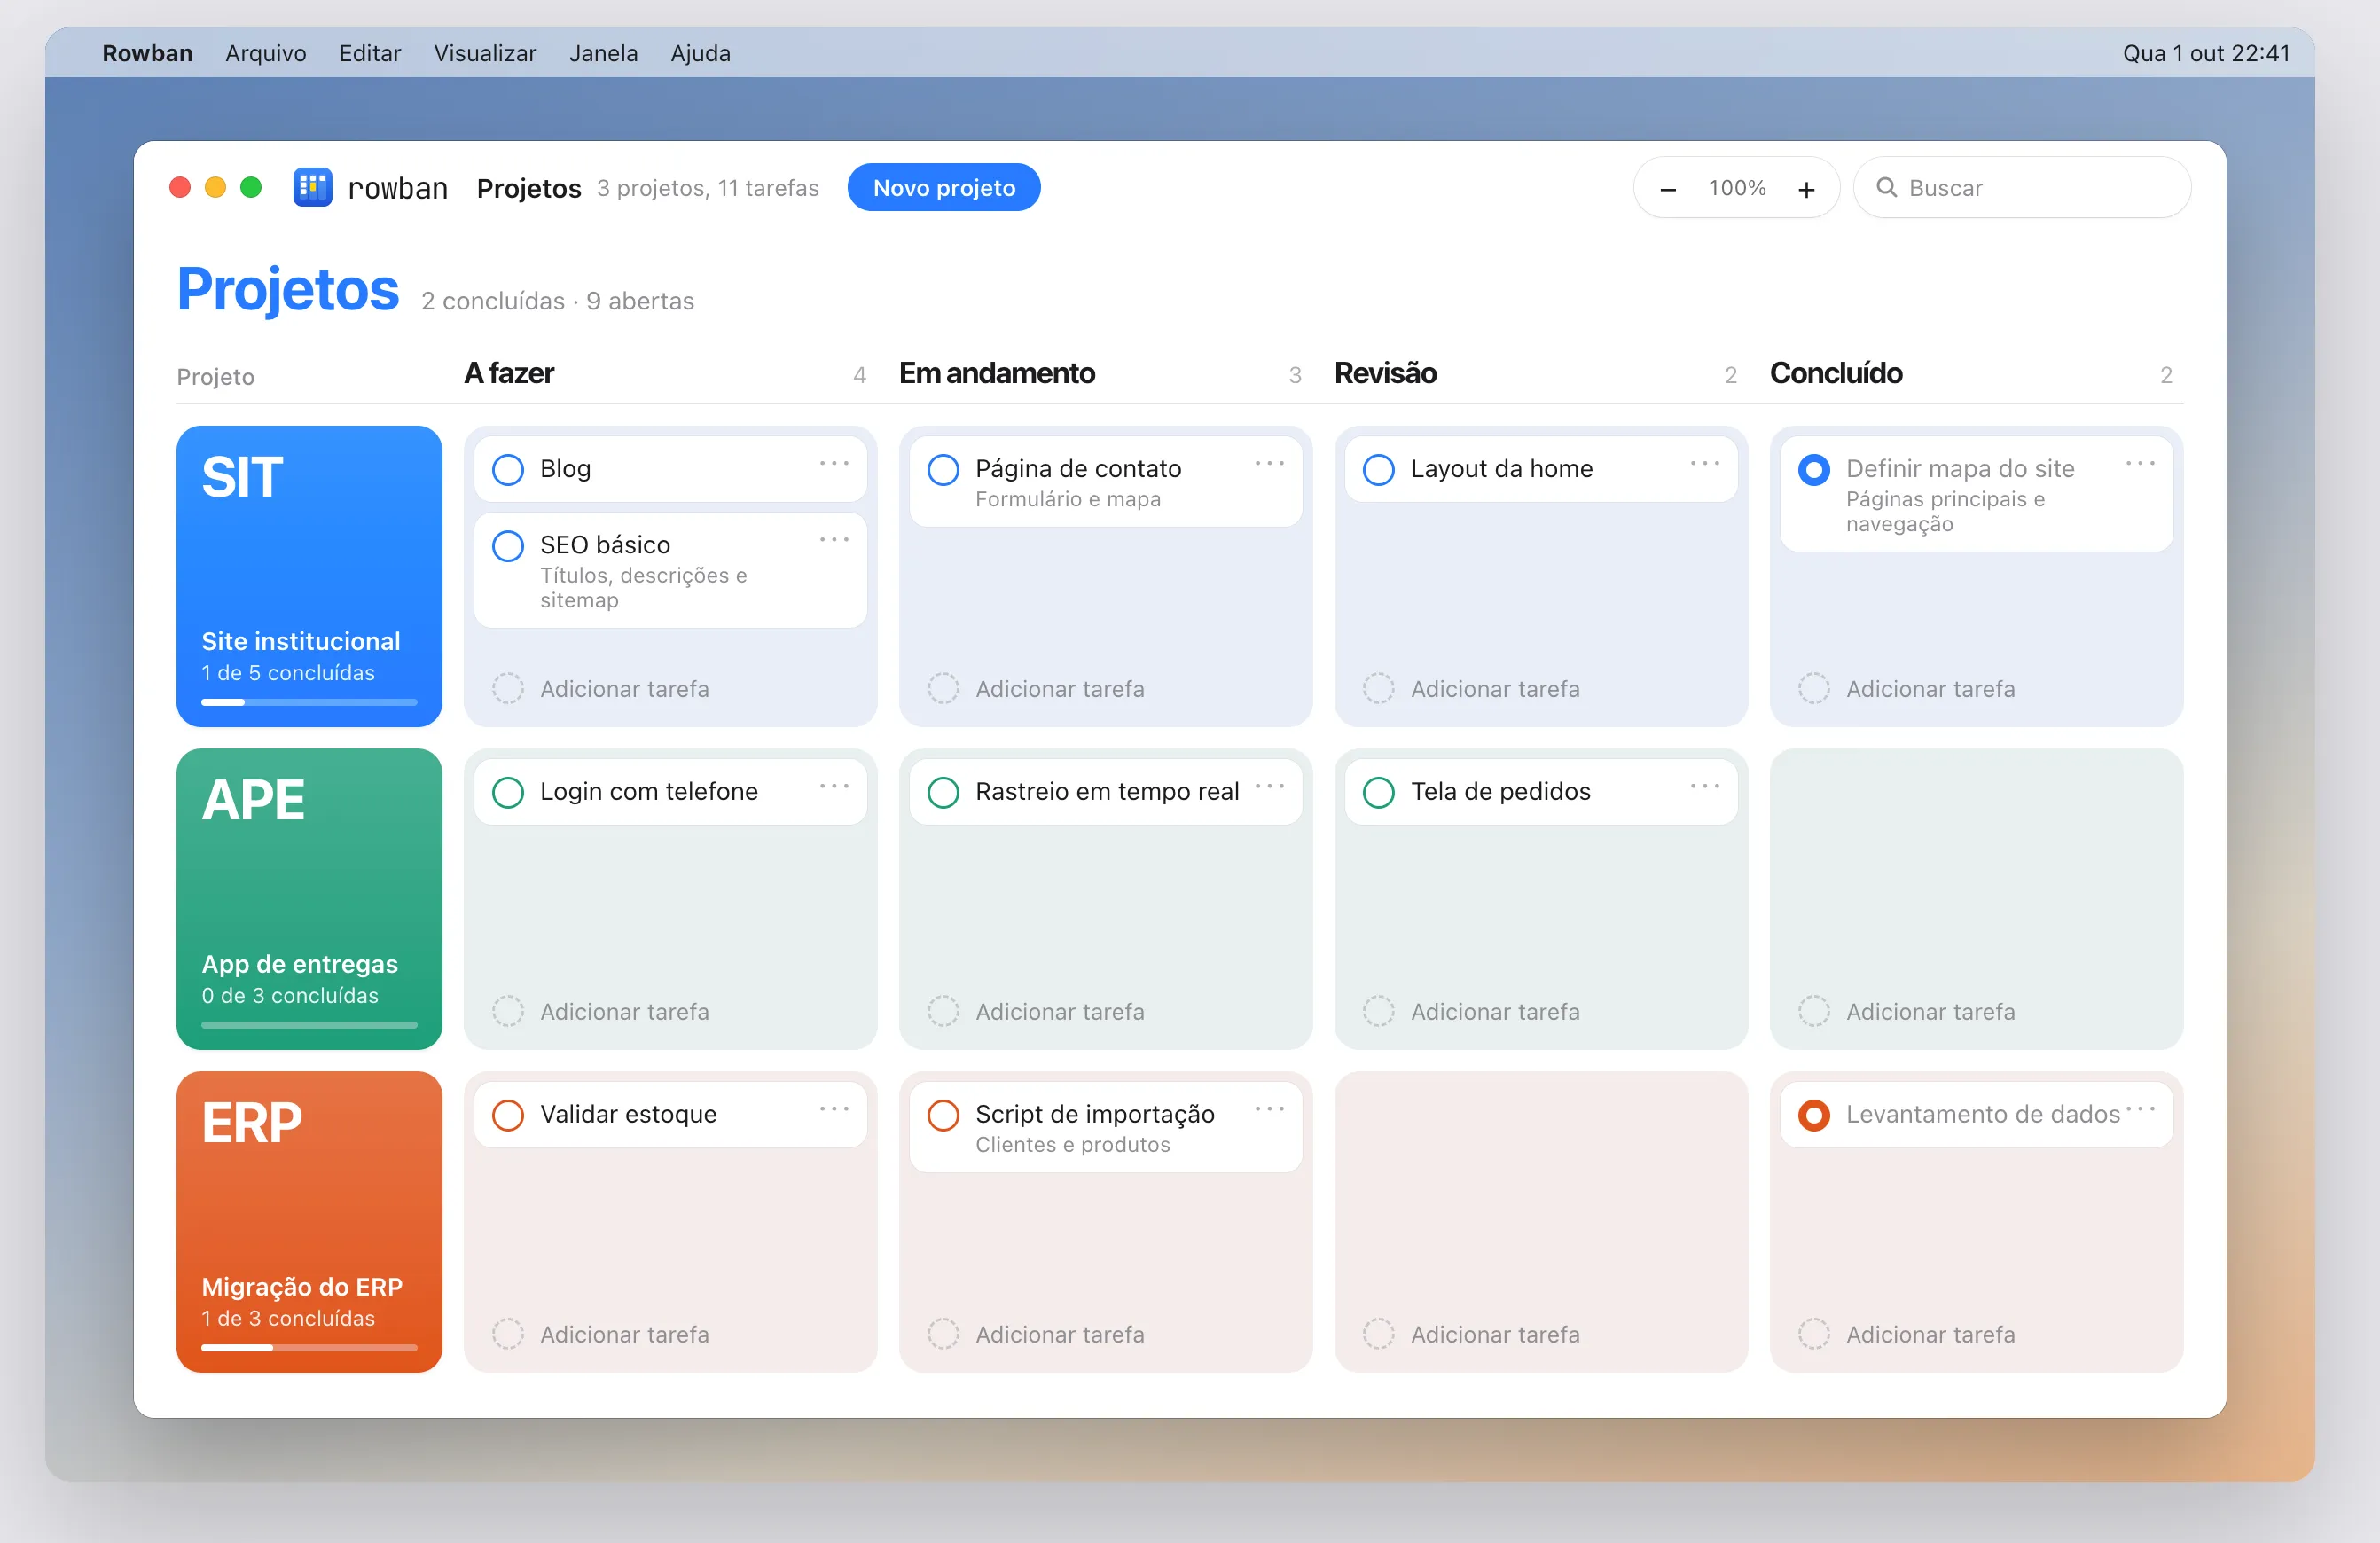Viewport: 2380px width, 1543px height.
Task: Open the Janela menu
Action: (603, 53)
